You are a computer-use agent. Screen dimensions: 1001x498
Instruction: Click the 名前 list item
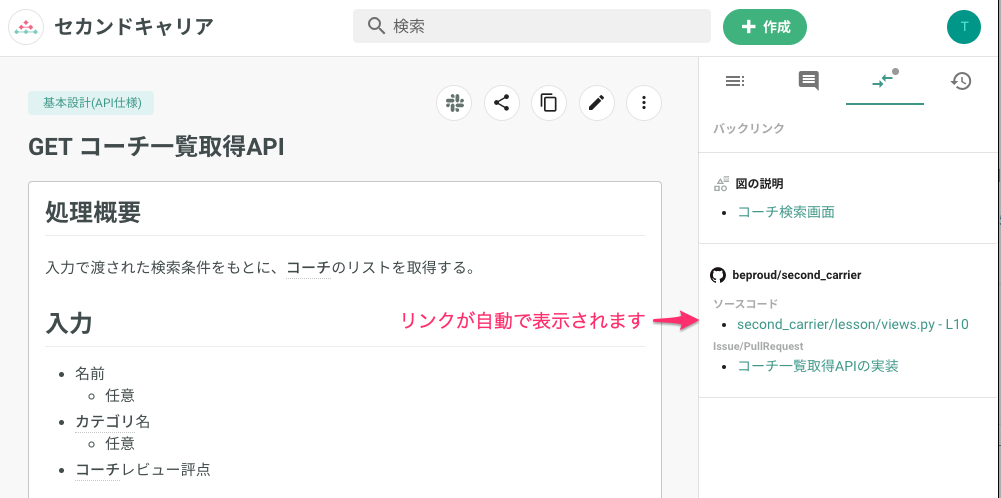(90, 374)
